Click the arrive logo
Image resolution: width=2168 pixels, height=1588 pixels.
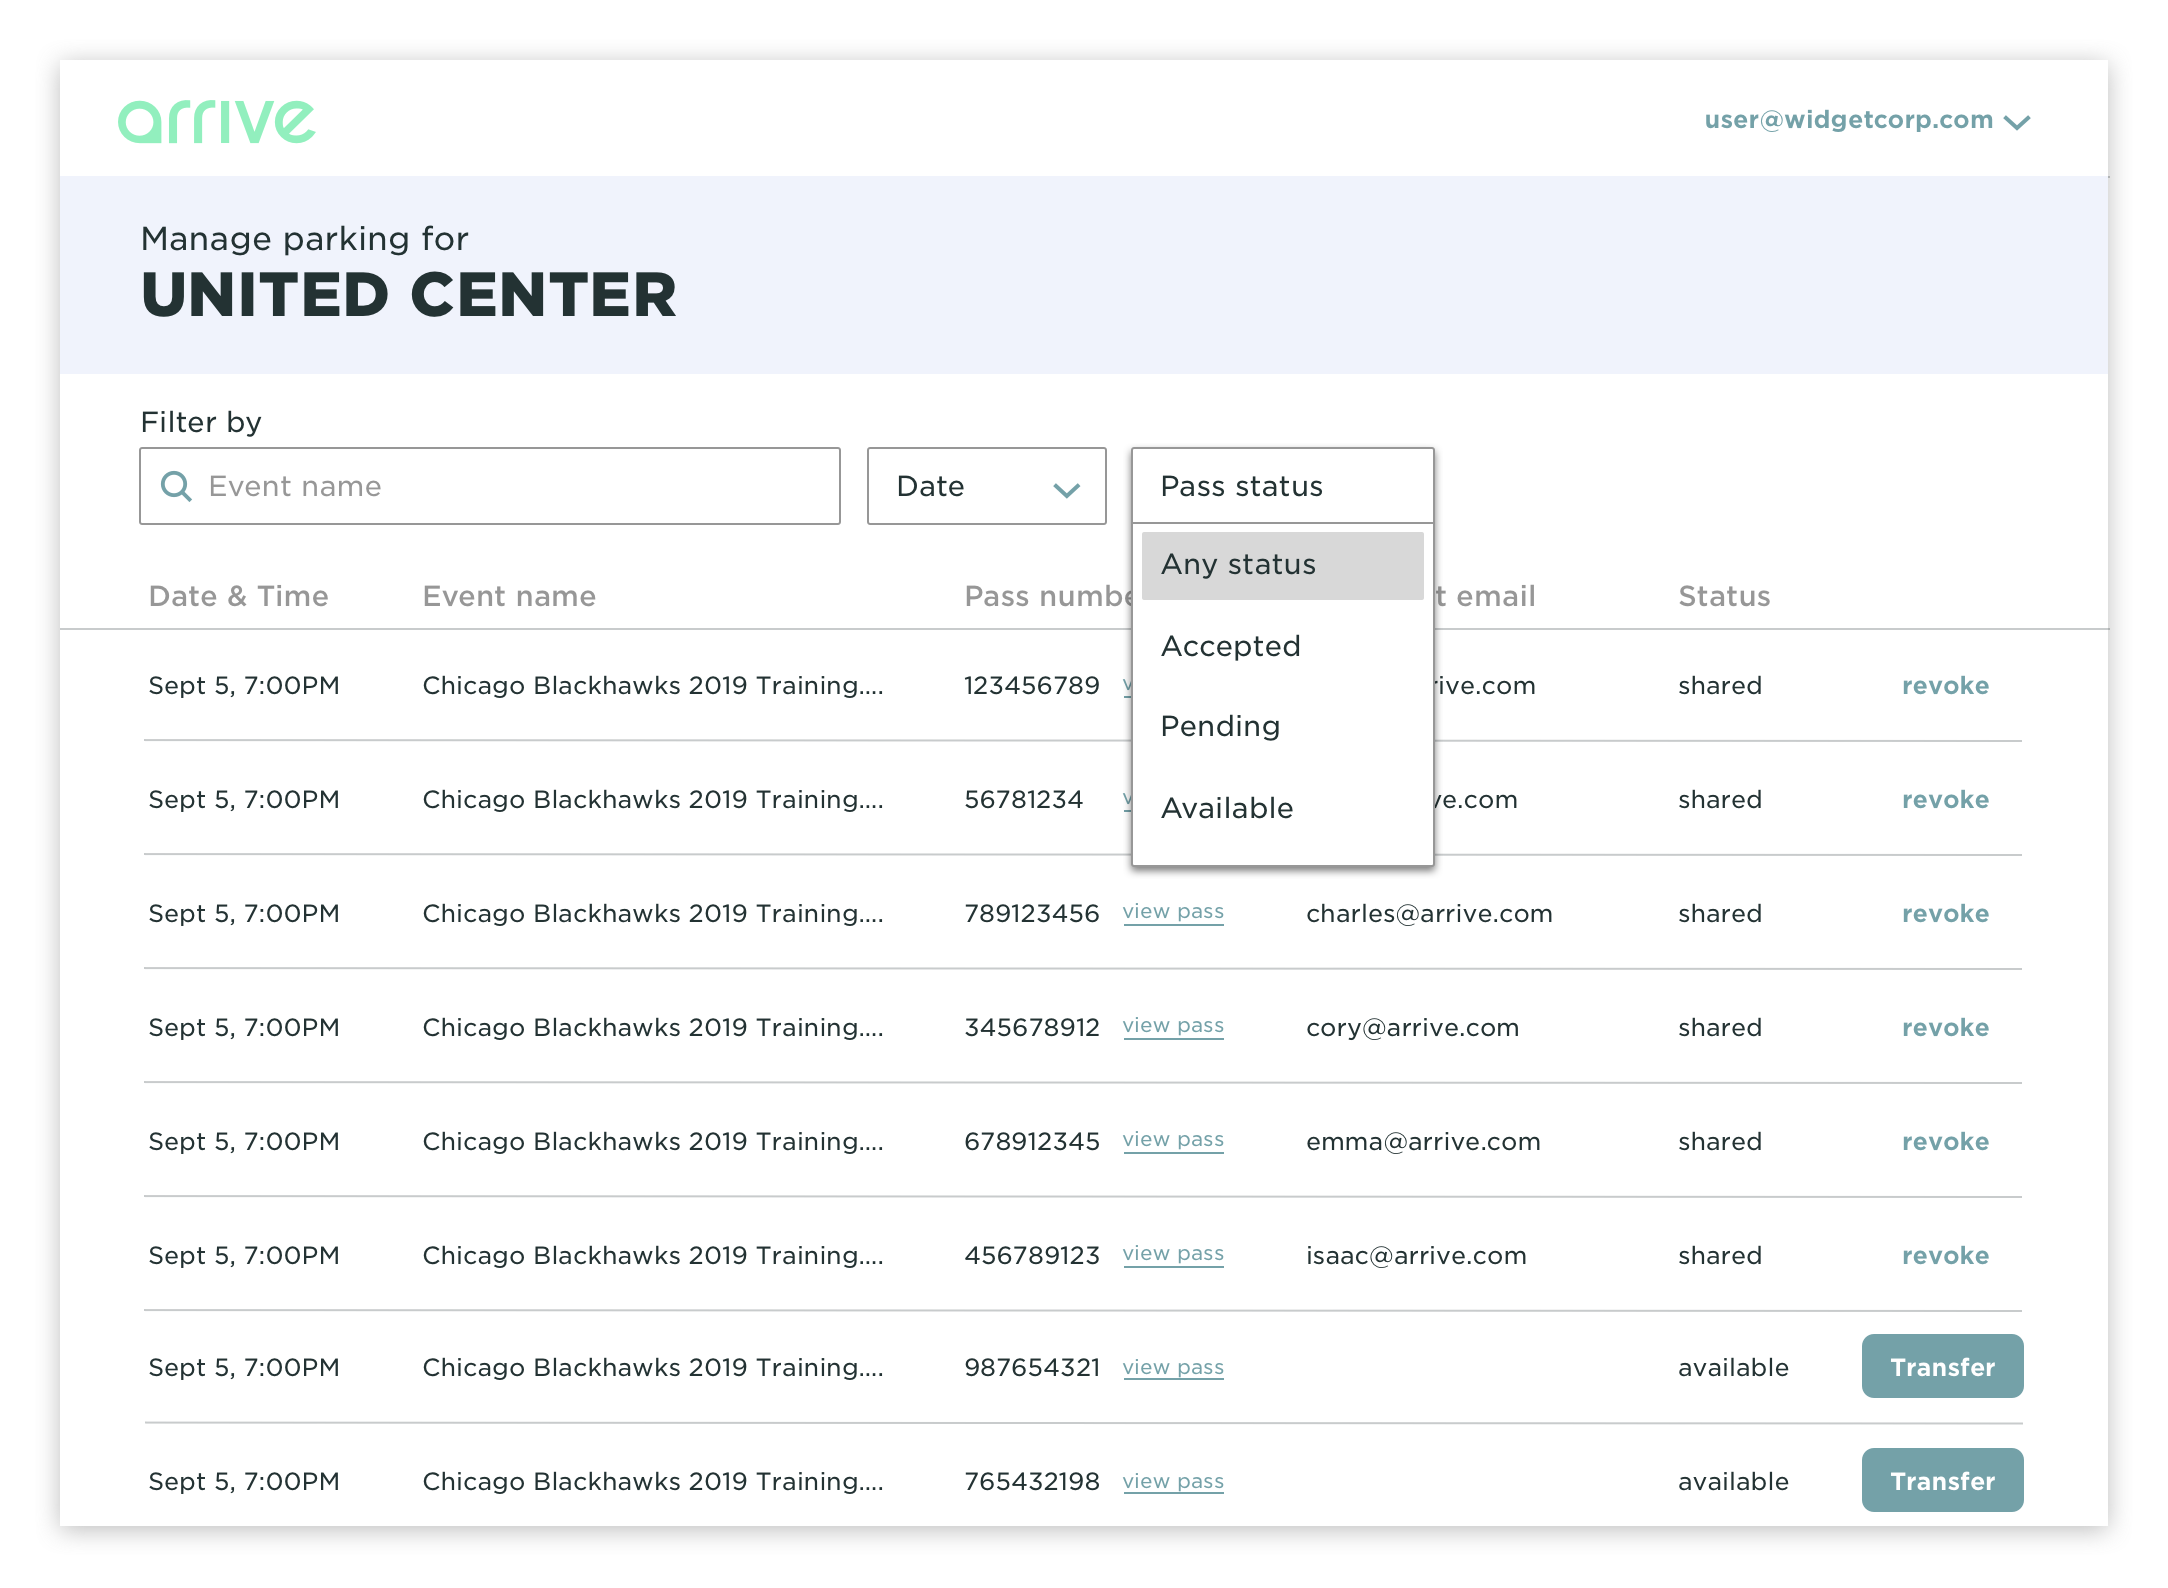coord(216,122)
